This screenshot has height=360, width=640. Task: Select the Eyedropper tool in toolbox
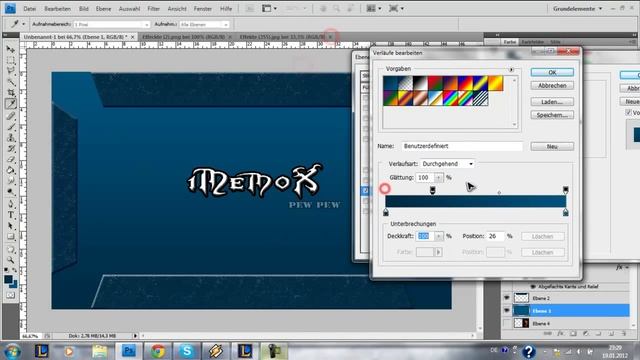click(x=11, y=104)
